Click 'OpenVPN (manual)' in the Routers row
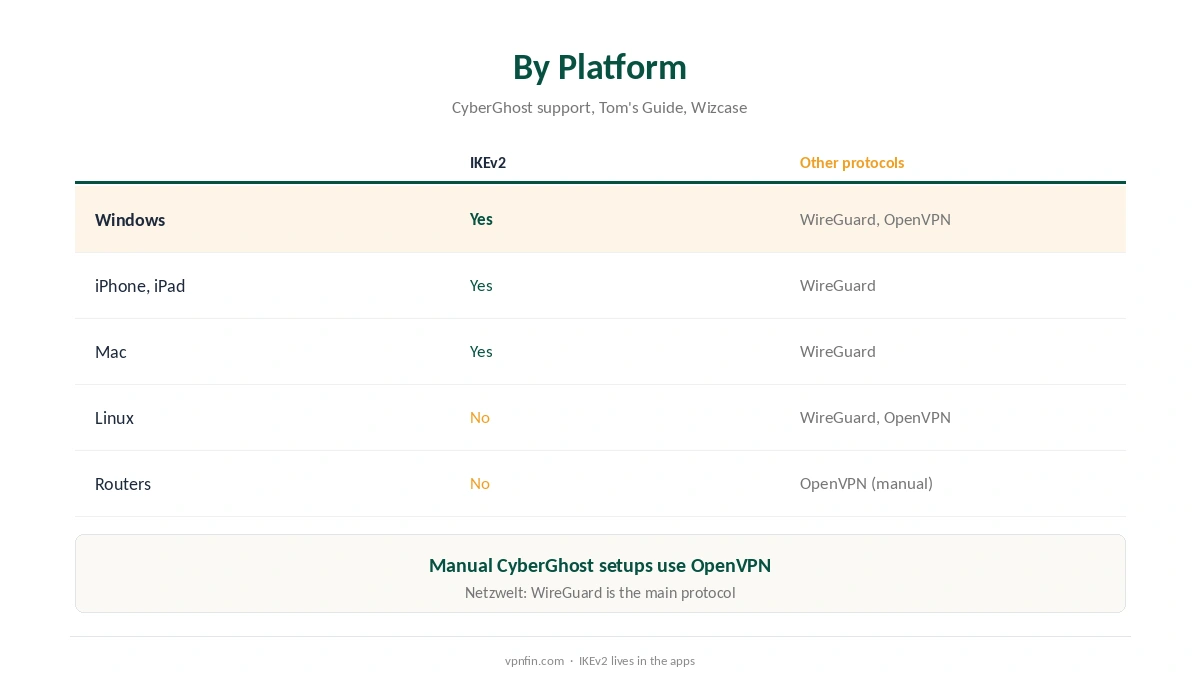Image resolution: width=1200 pixels, height=680 pixels. point(866,483)
